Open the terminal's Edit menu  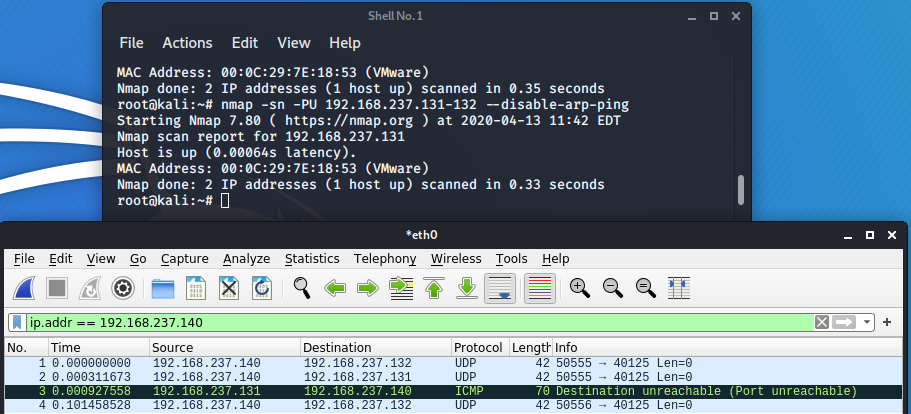(245, 43)
